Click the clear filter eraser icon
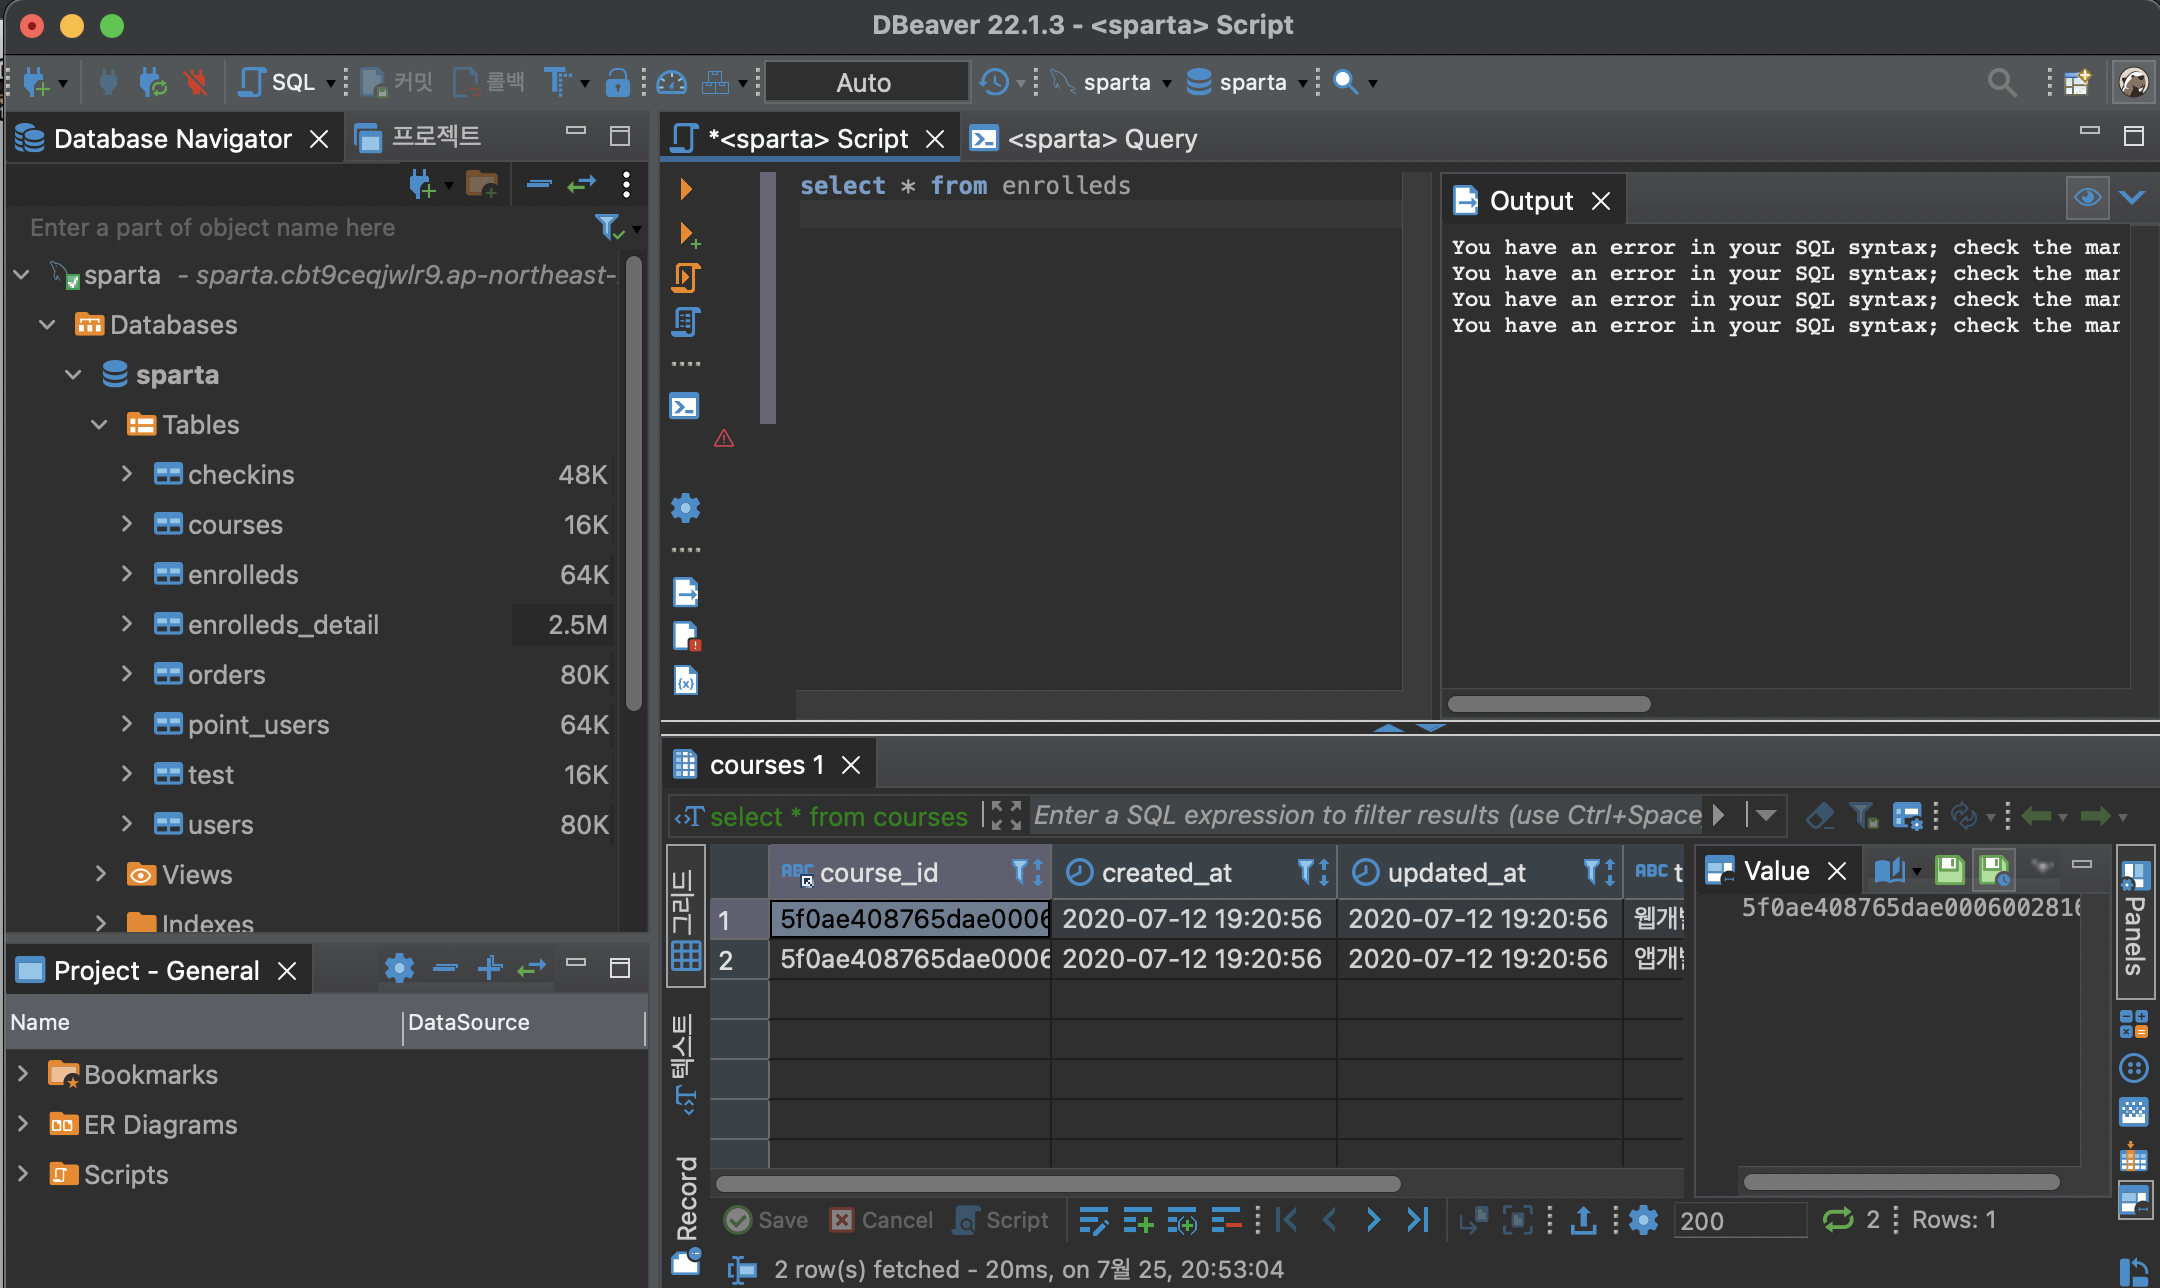 tap(1820, 816)
